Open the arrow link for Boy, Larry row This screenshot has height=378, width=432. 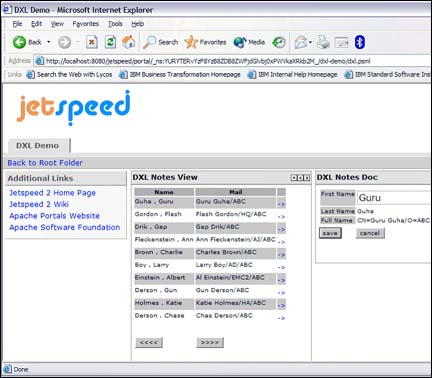tap(281, 267)
